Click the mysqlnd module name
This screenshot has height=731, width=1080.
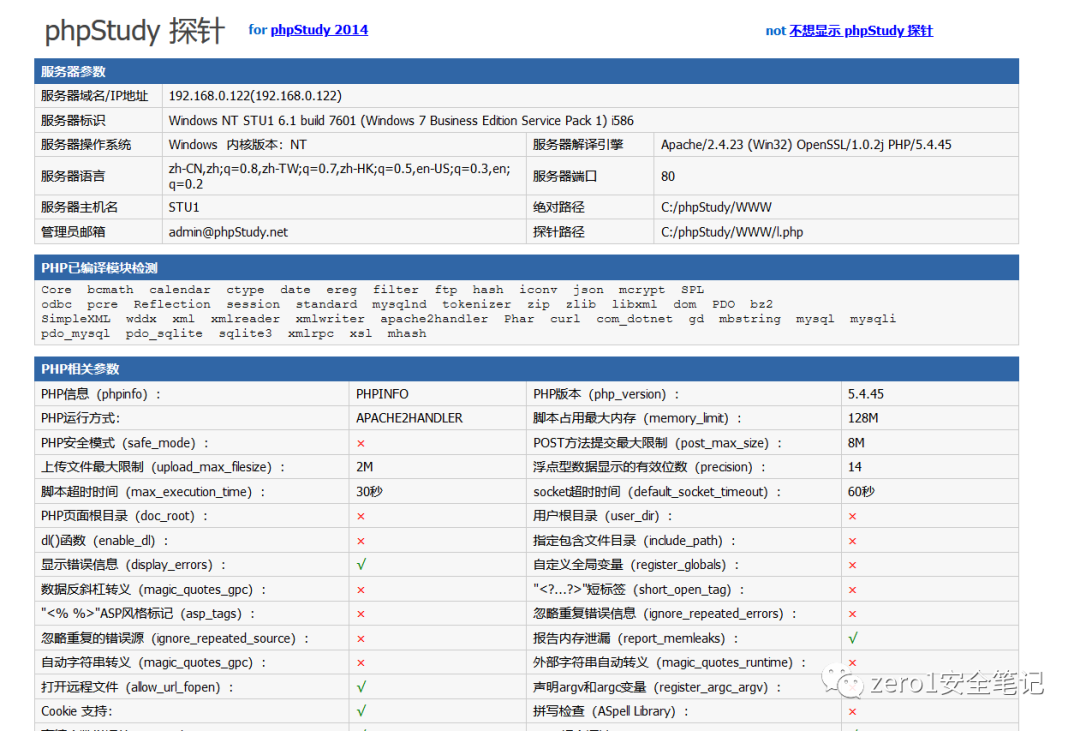pyautogui.click(x=399, y=305)
